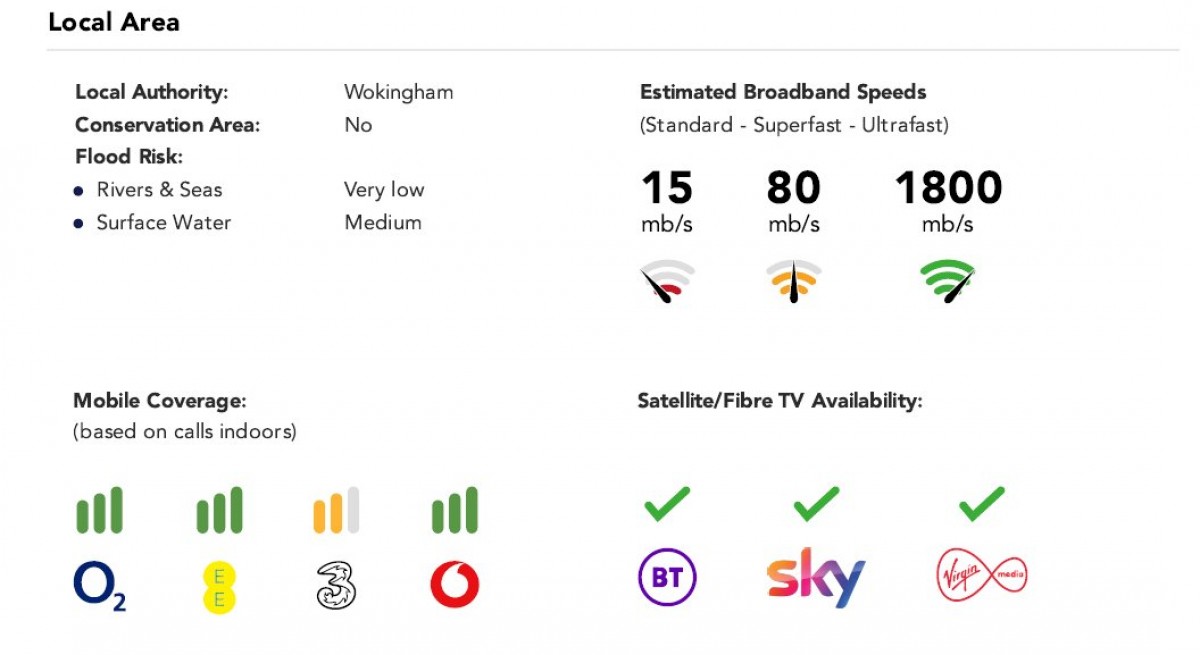Click the red standard broadband speed gauge

point(667,281)
